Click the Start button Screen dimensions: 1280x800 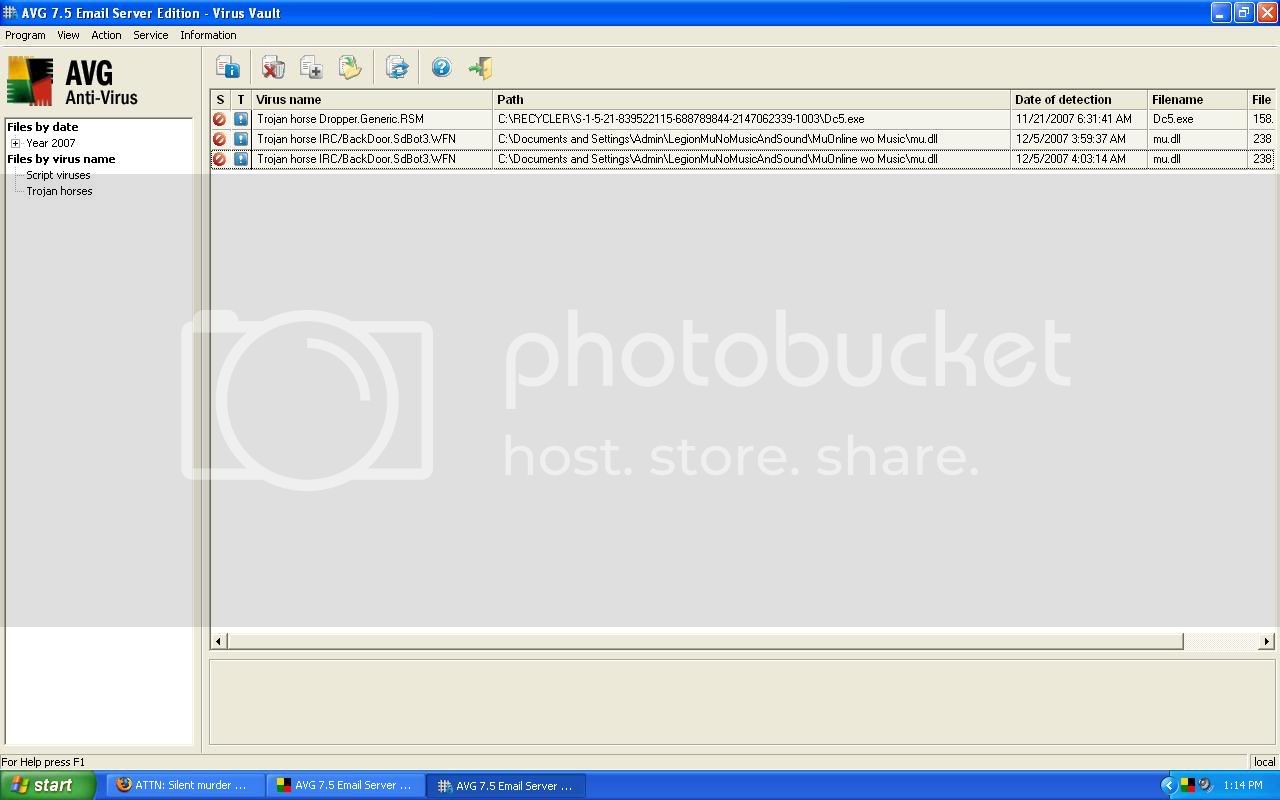tap(48, 785)
